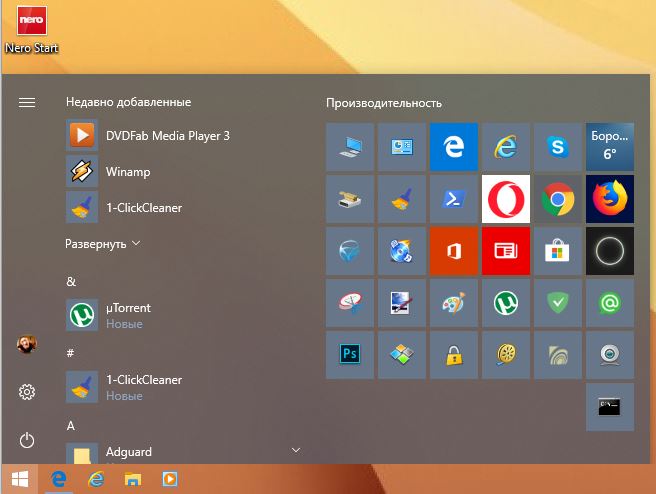Open the Microsoft Store shopping bag tile
The height and width of the screenshot is (494, 656).
[x=557, y=251]
